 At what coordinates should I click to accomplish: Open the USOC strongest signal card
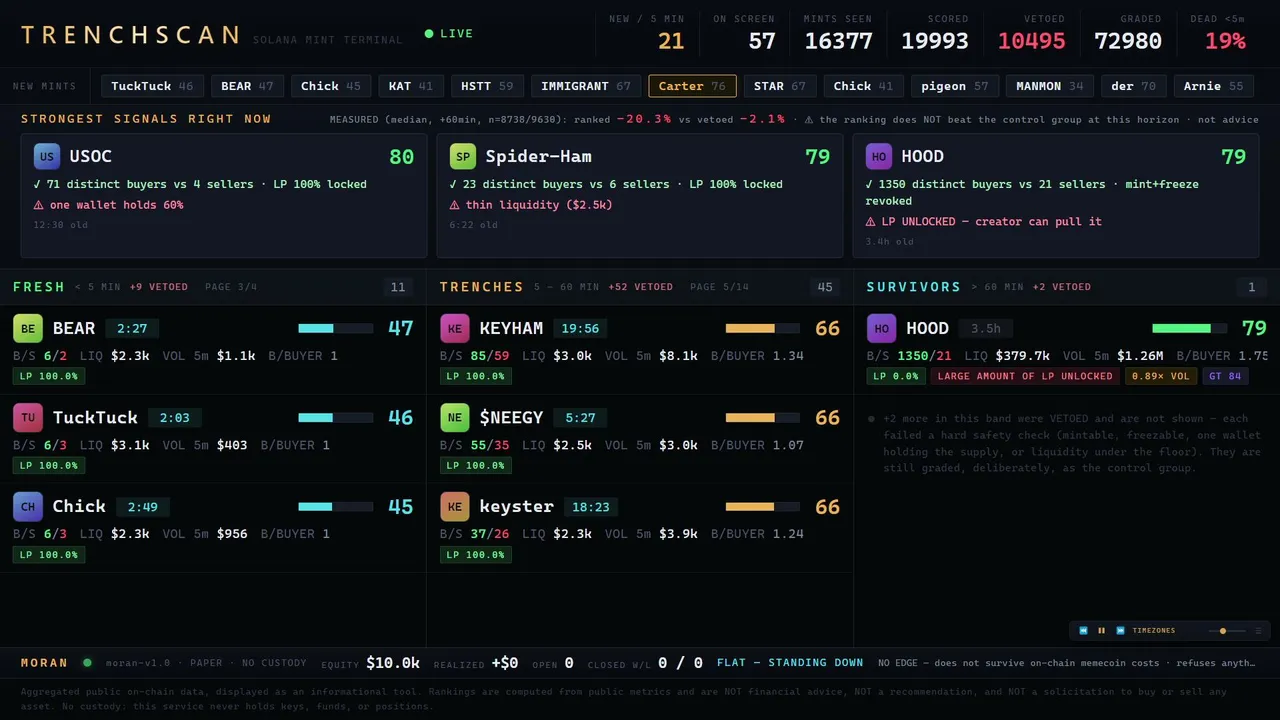click(x=224, y=196)
